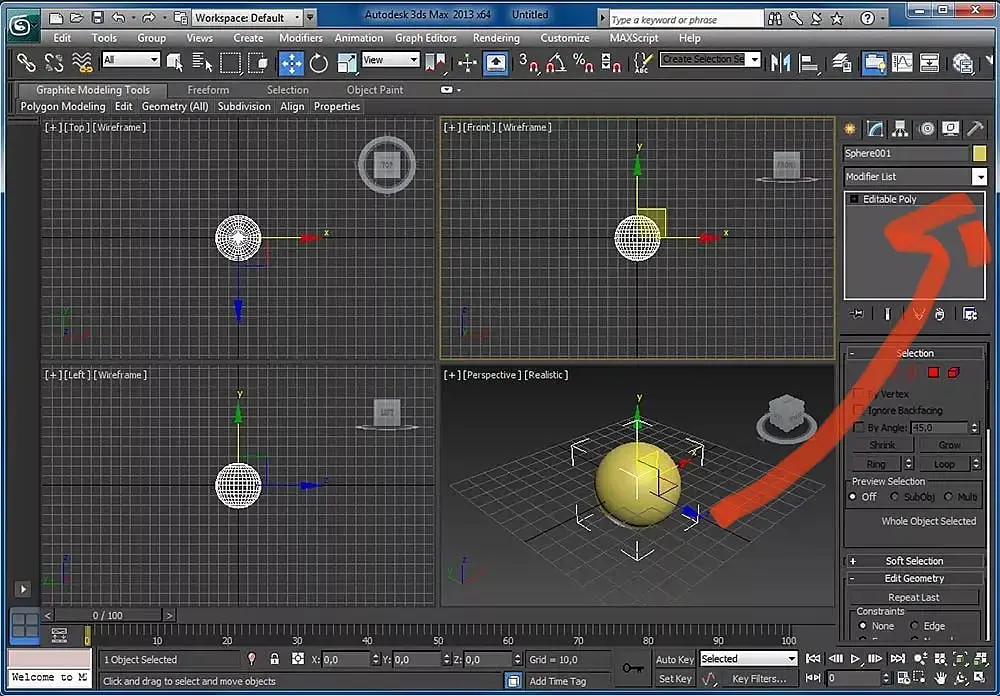Activate the Select and Rotate tool
Screen dimensions: 1000x696
(x=319, y=63)
